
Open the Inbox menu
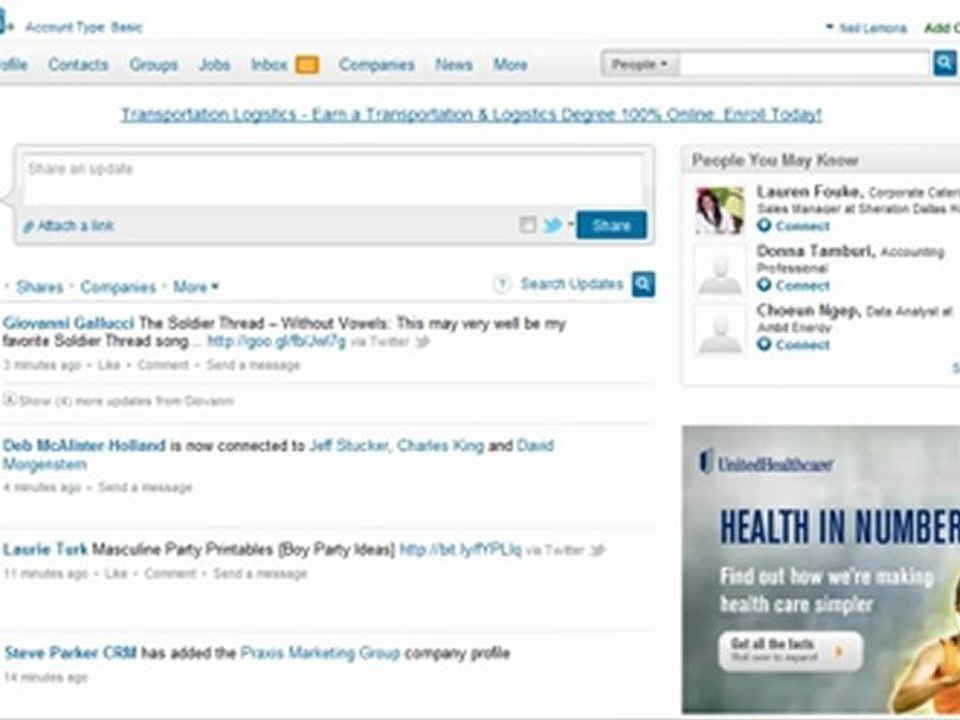tap(269, 64)
